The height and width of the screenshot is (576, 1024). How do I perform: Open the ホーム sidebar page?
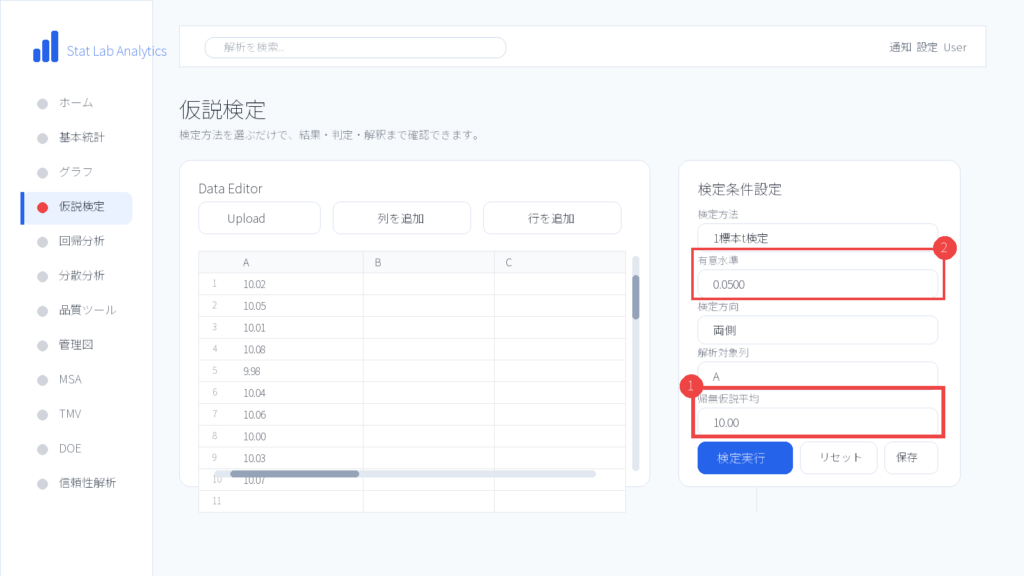click(x=76, y=103)
